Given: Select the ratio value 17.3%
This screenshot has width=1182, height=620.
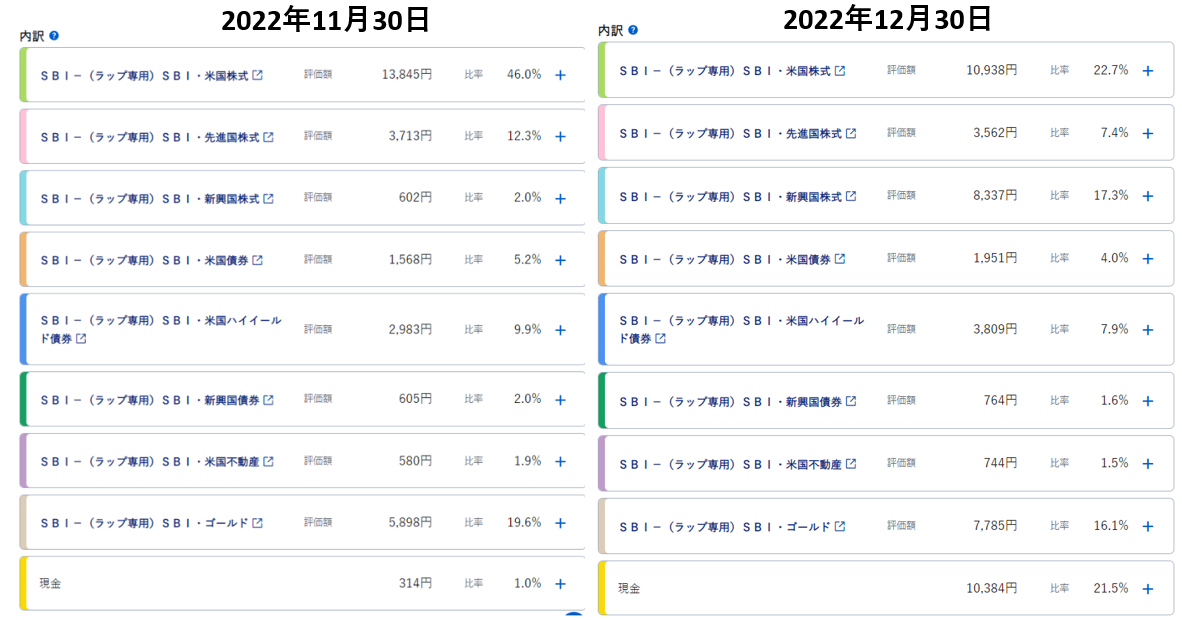Looking at the screenshot, I should (x=1111, y=195).
